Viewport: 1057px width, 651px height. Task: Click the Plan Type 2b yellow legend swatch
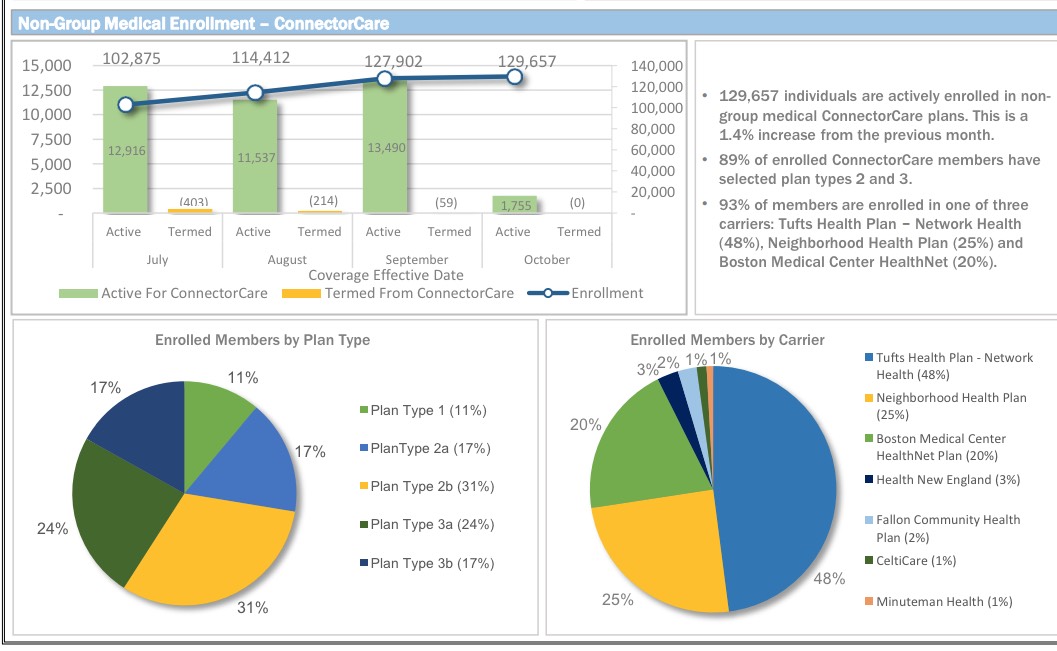pos(364,487)
